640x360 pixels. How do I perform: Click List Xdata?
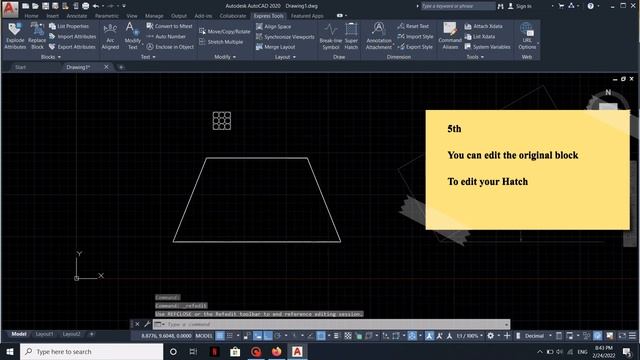click(x=480, y=36)
